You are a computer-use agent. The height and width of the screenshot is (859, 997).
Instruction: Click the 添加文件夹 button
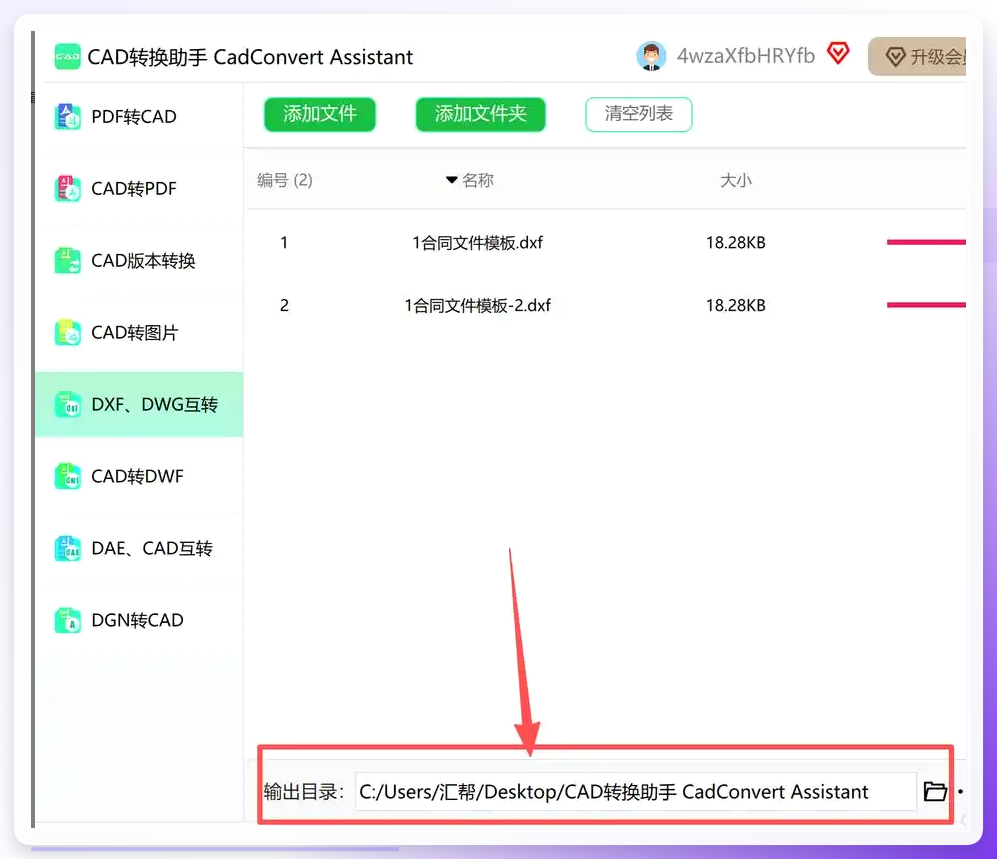(x=481, y=114)
